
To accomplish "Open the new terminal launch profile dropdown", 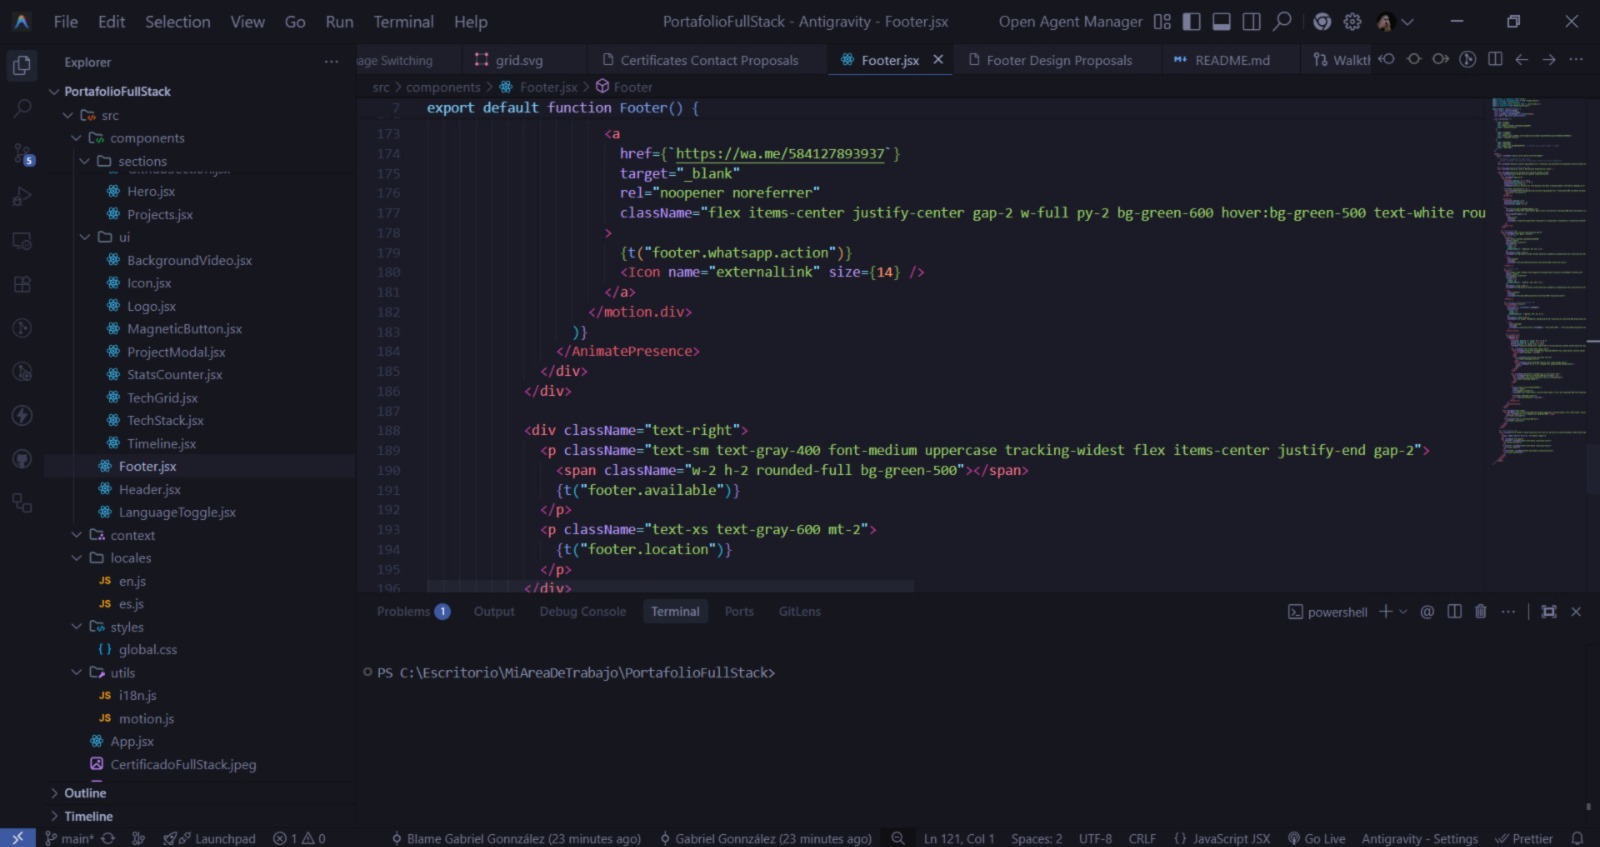I will pos(1403,612).
